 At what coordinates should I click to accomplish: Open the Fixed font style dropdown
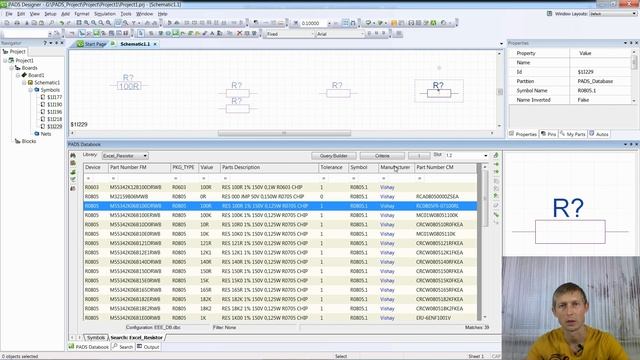(313, 34)
